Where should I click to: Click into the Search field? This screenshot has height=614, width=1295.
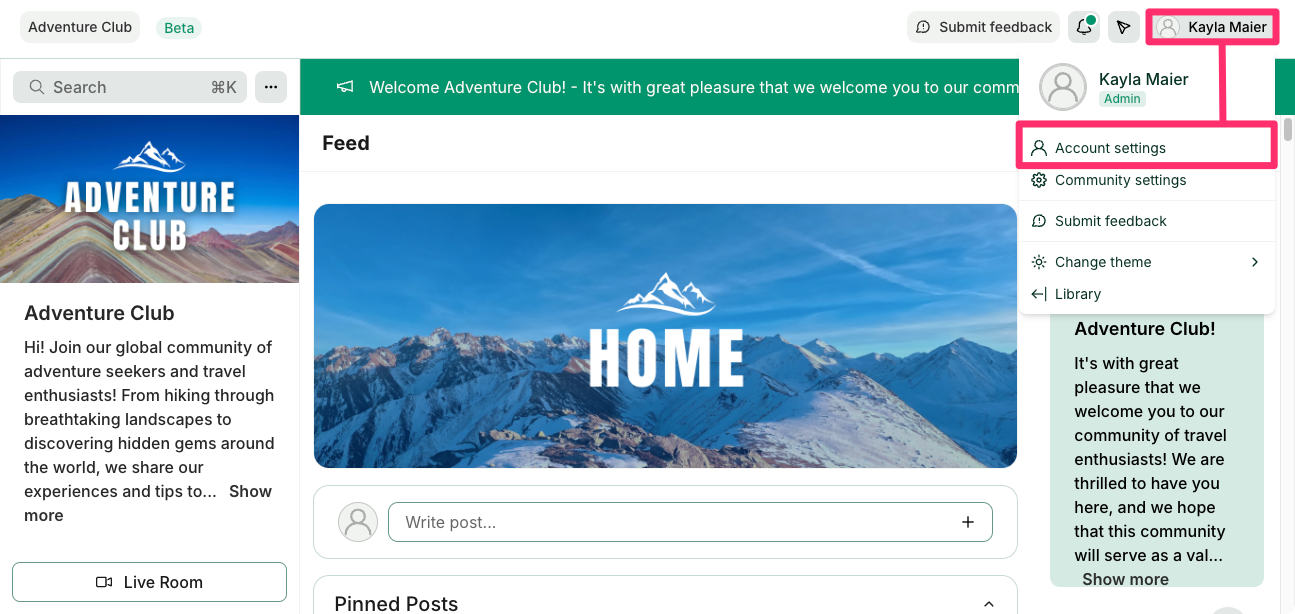click(130, 87)
